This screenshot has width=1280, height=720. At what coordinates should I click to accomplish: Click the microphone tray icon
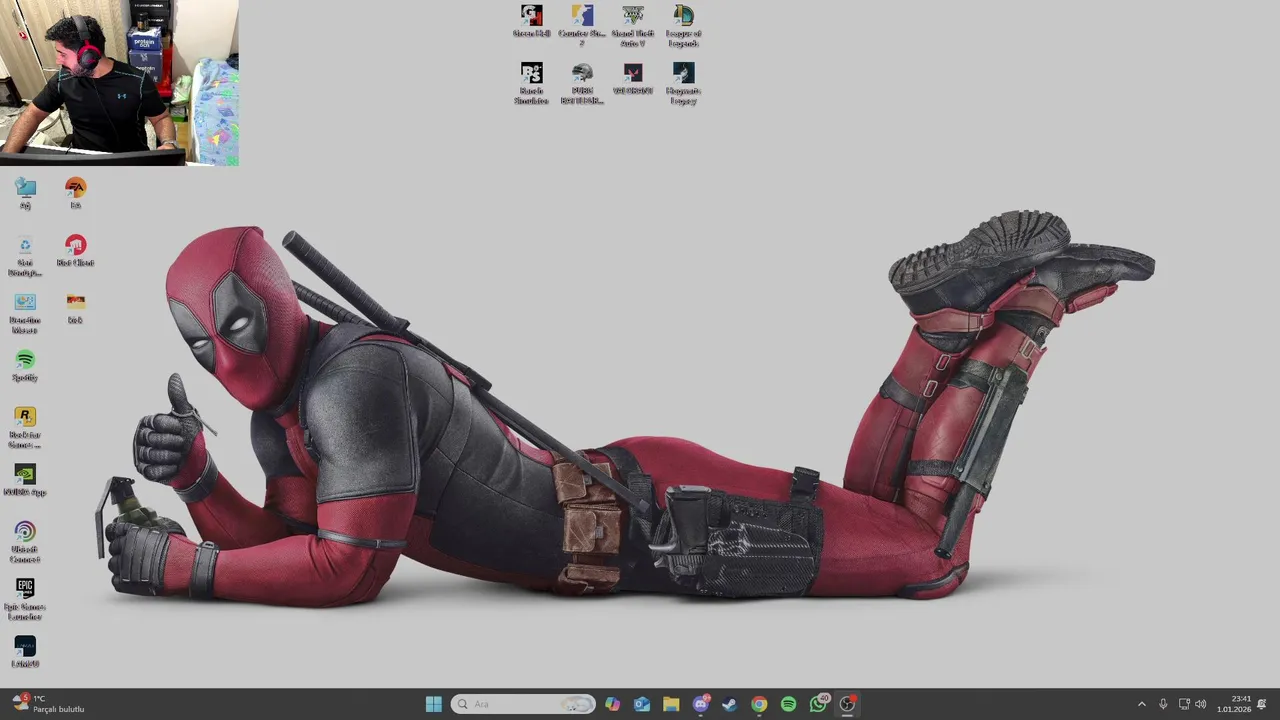[1163, 704]
